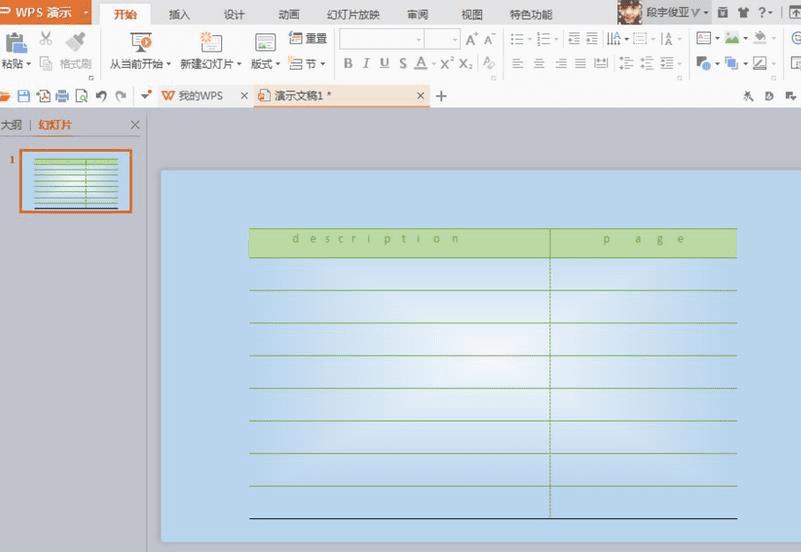This screenshot has width=801, height=552.
Task: Start slideshow from current slide icon
Action: 141,42
